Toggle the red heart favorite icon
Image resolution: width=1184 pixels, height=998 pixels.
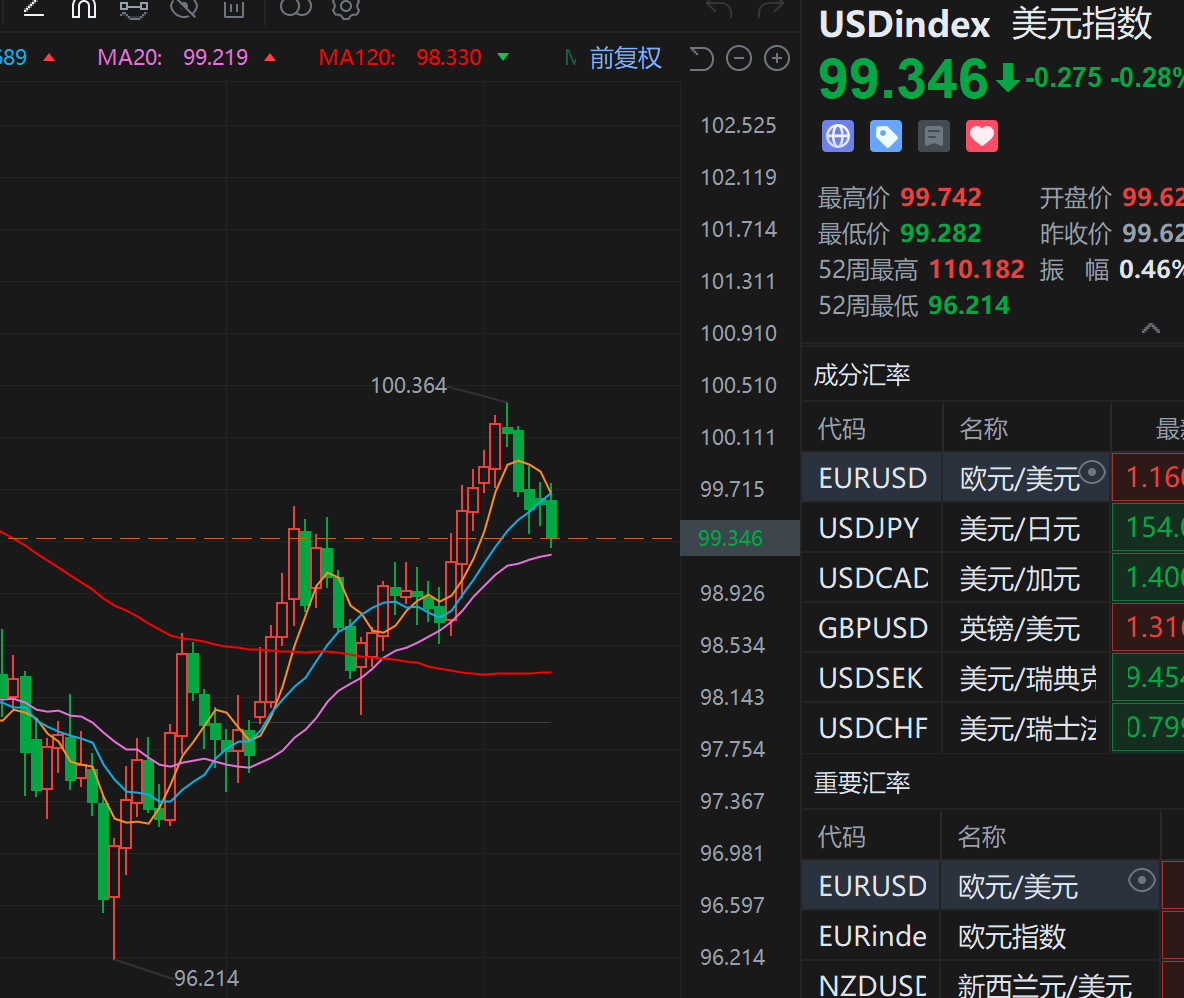point(982,136)
